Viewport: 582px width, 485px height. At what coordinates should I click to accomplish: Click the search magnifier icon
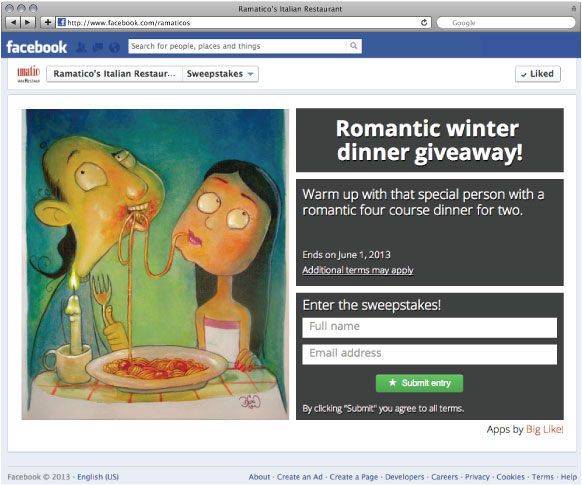354,46
